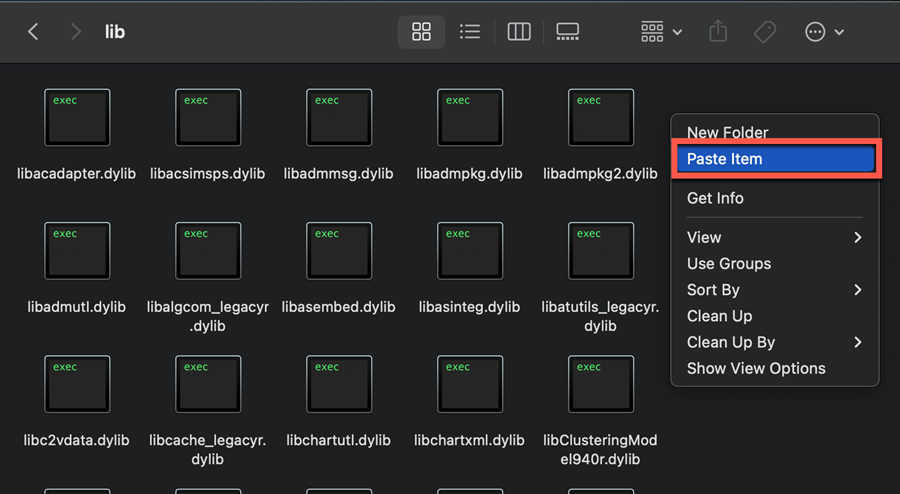Select libacadapter.dylib file icon
The height and width of the screenshot is (494, 900).
click(x=77, y=118)
